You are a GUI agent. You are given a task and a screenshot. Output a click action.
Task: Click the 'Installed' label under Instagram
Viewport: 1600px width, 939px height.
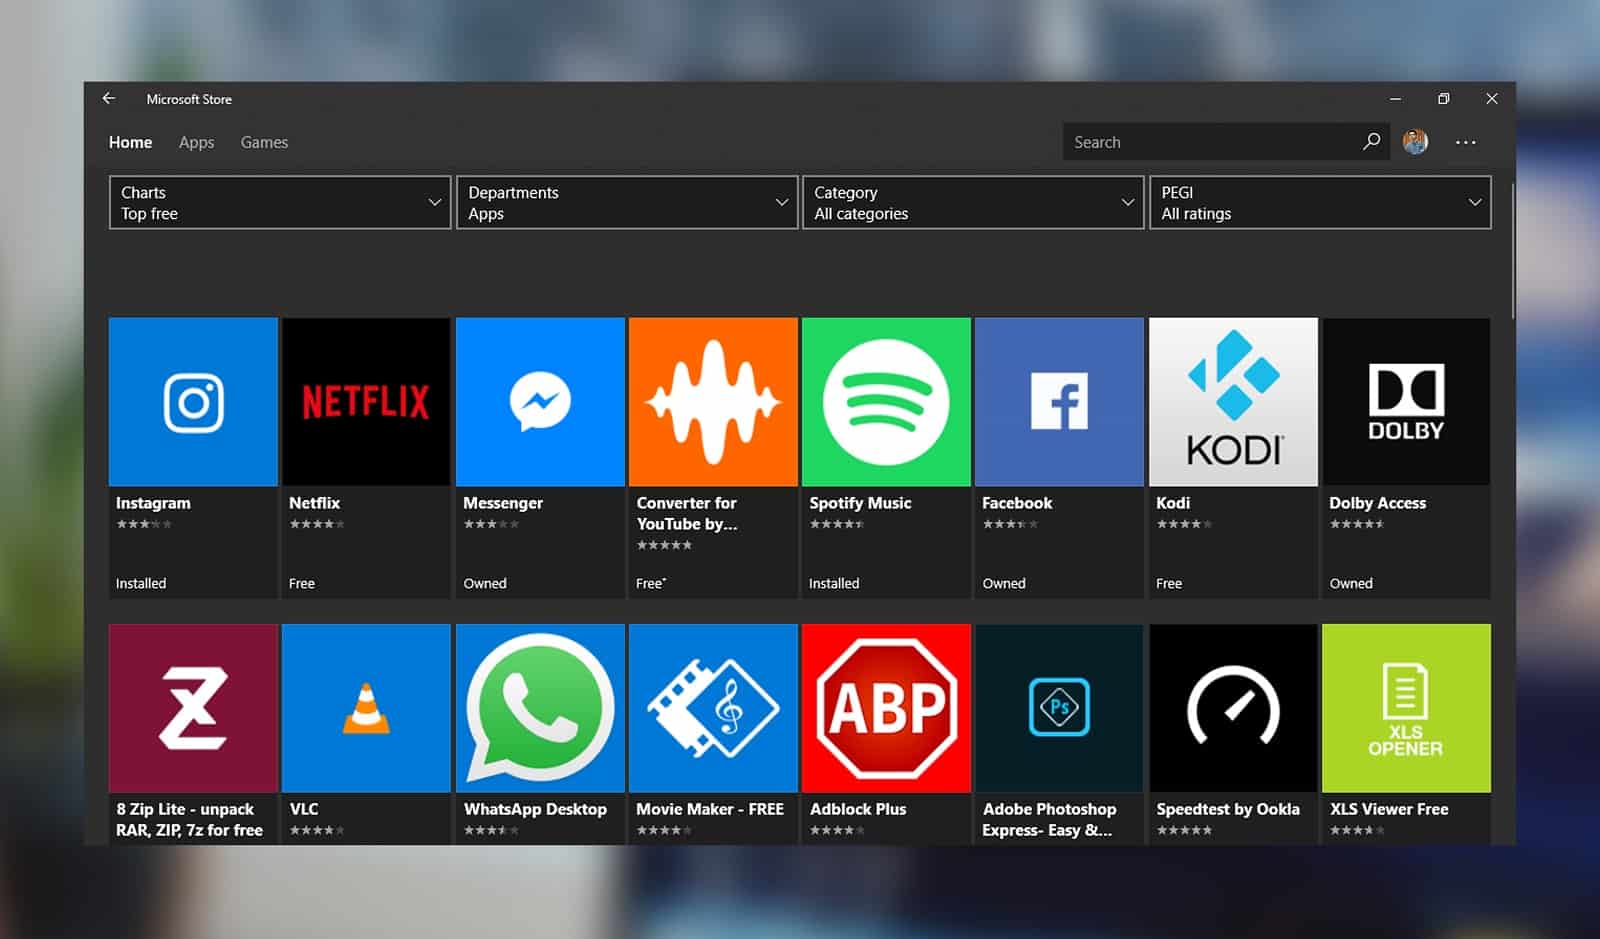(x=141, y=583)
